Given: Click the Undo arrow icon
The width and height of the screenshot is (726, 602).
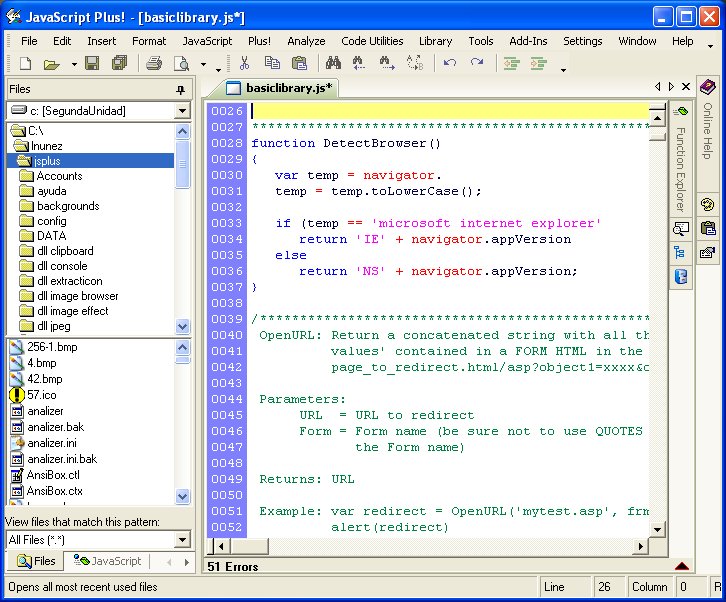Looking at the screenshot, I should pos(450,63).
